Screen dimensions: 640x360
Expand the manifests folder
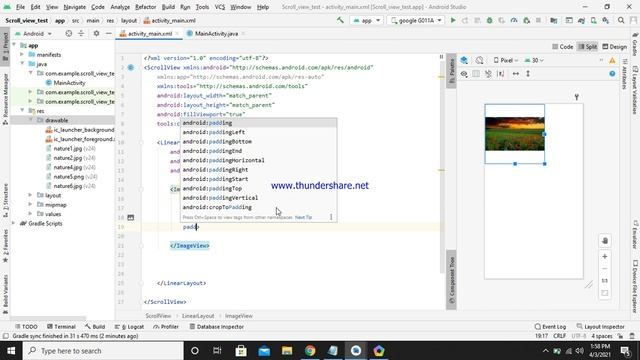[x=22, y=55]
